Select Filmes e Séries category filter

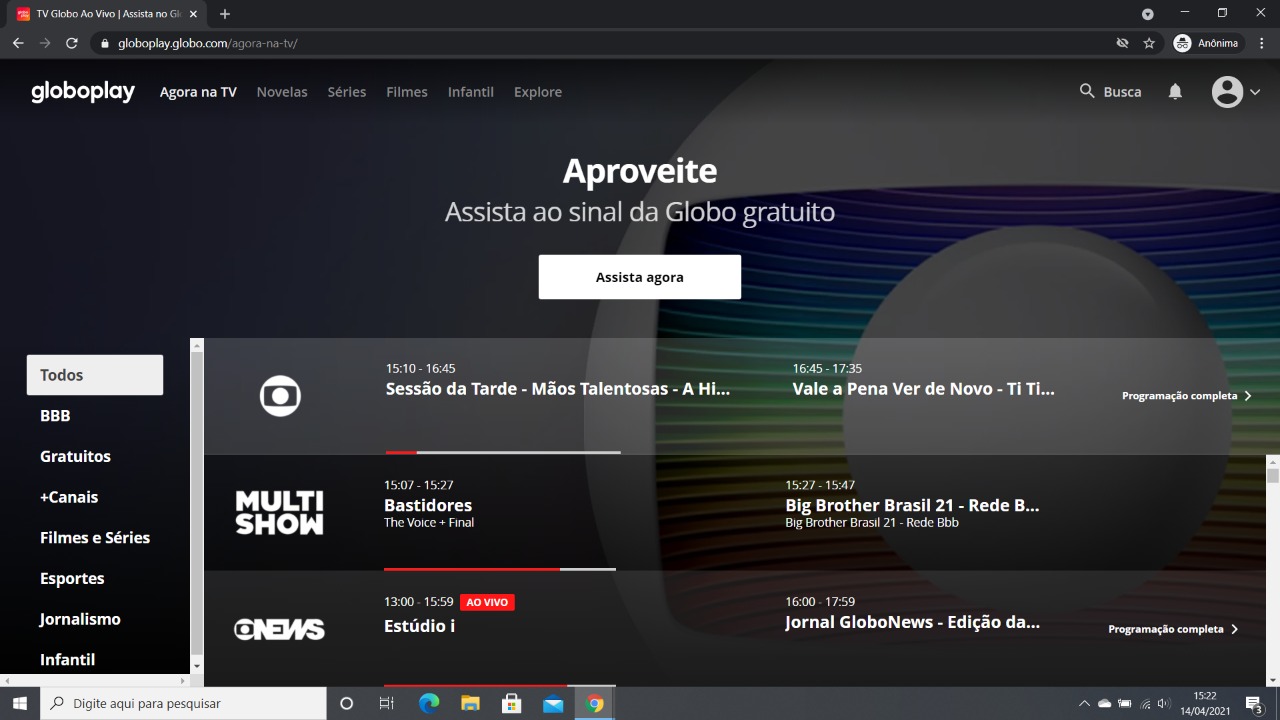[95, 538]
